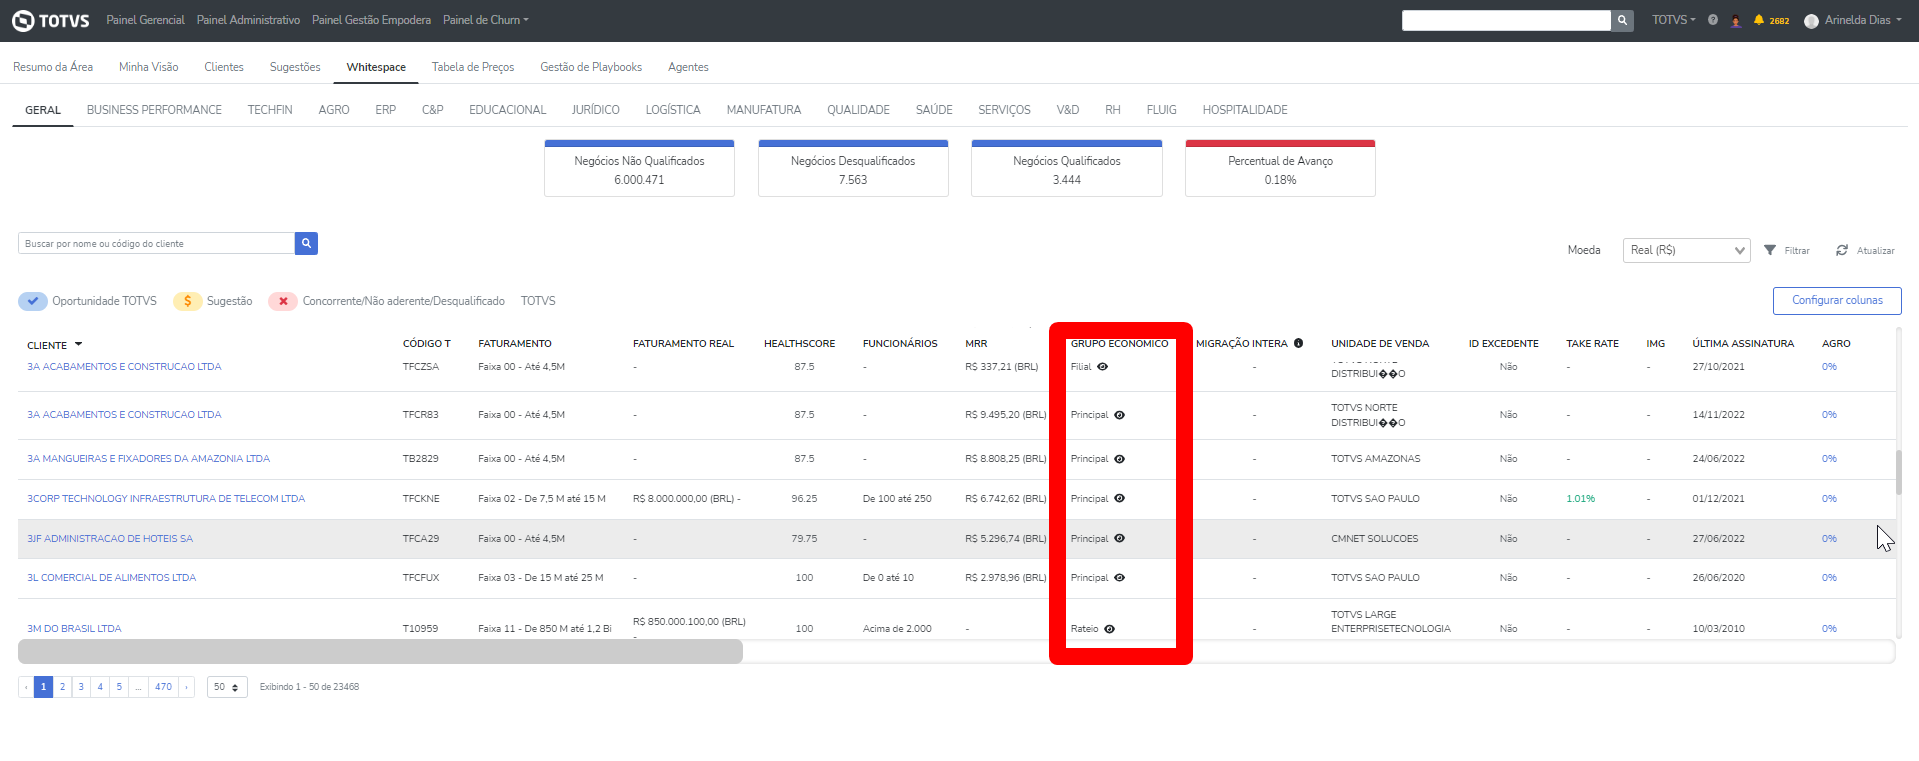Click the eye icon for 3A MANGUEIRAS row
This screenshot has height=761, width=1919.
coord(1120,459)
